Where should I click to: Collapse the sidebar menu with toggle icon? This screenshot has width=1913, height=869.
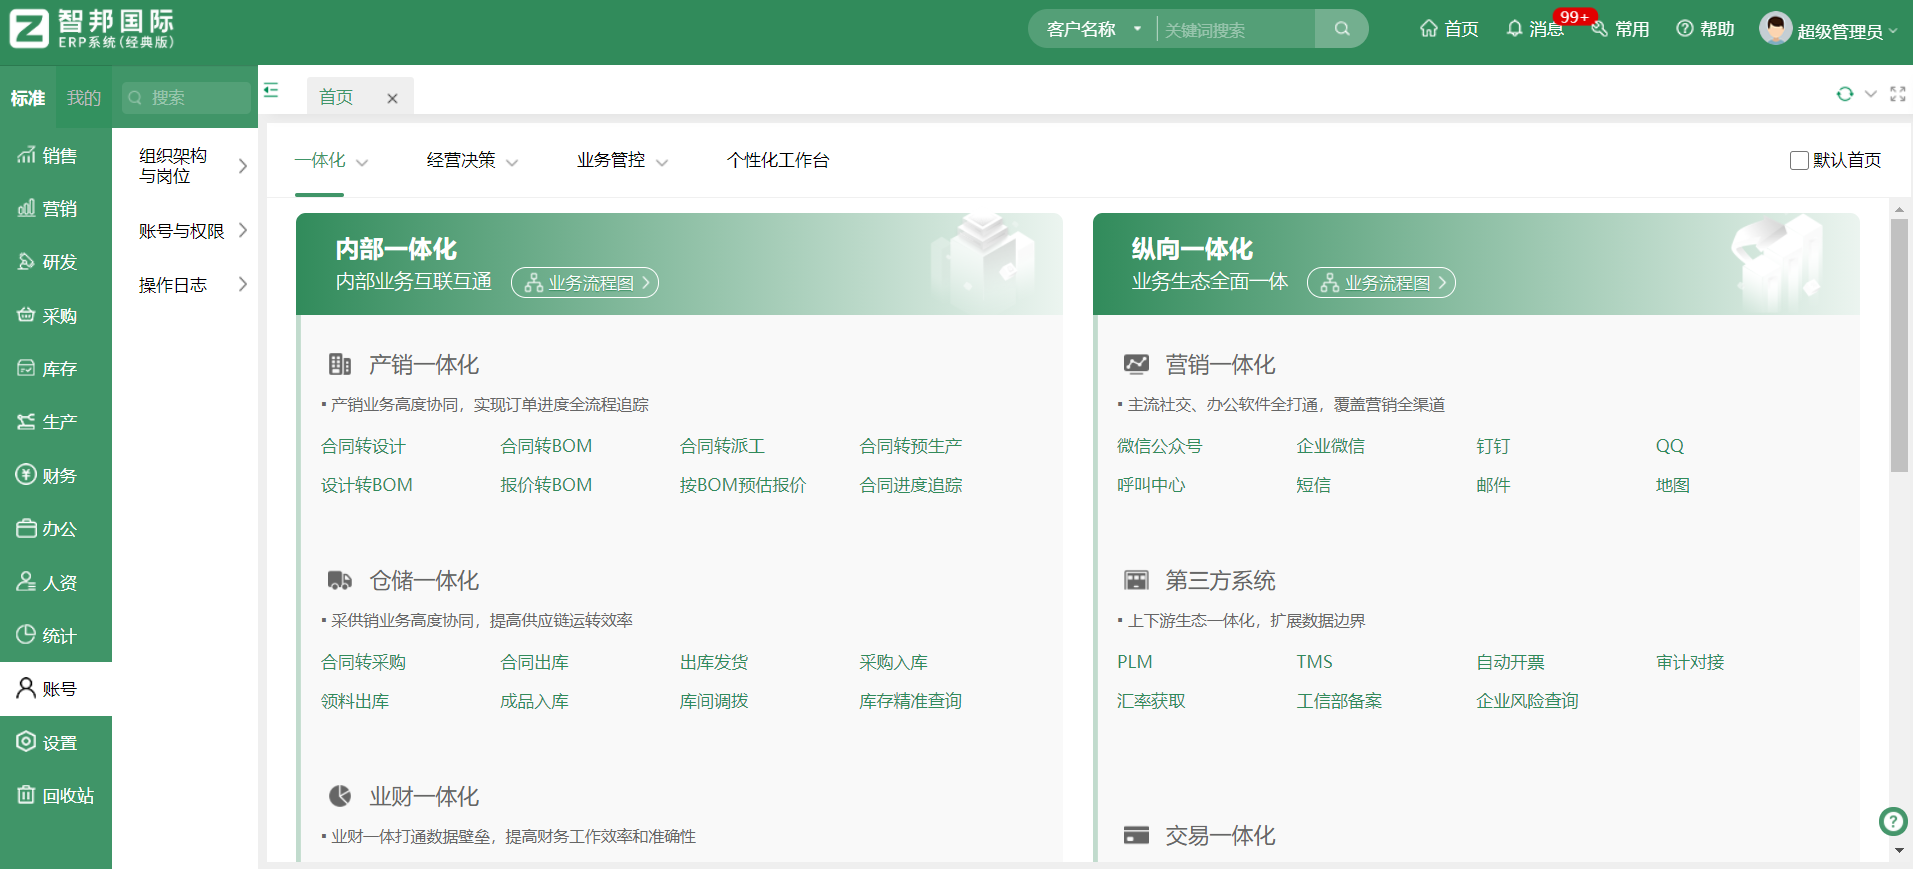pos(271,91)
